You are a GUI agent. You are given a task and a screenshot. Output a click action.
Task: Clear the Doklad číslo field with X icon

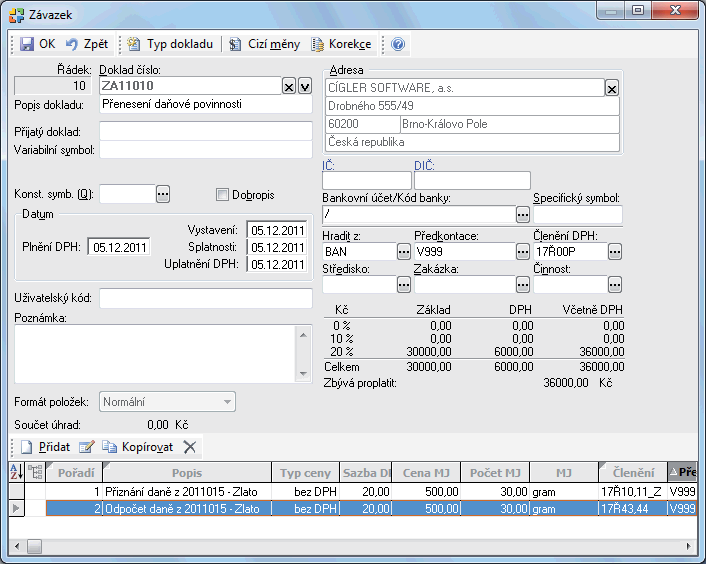coord(289,87)
